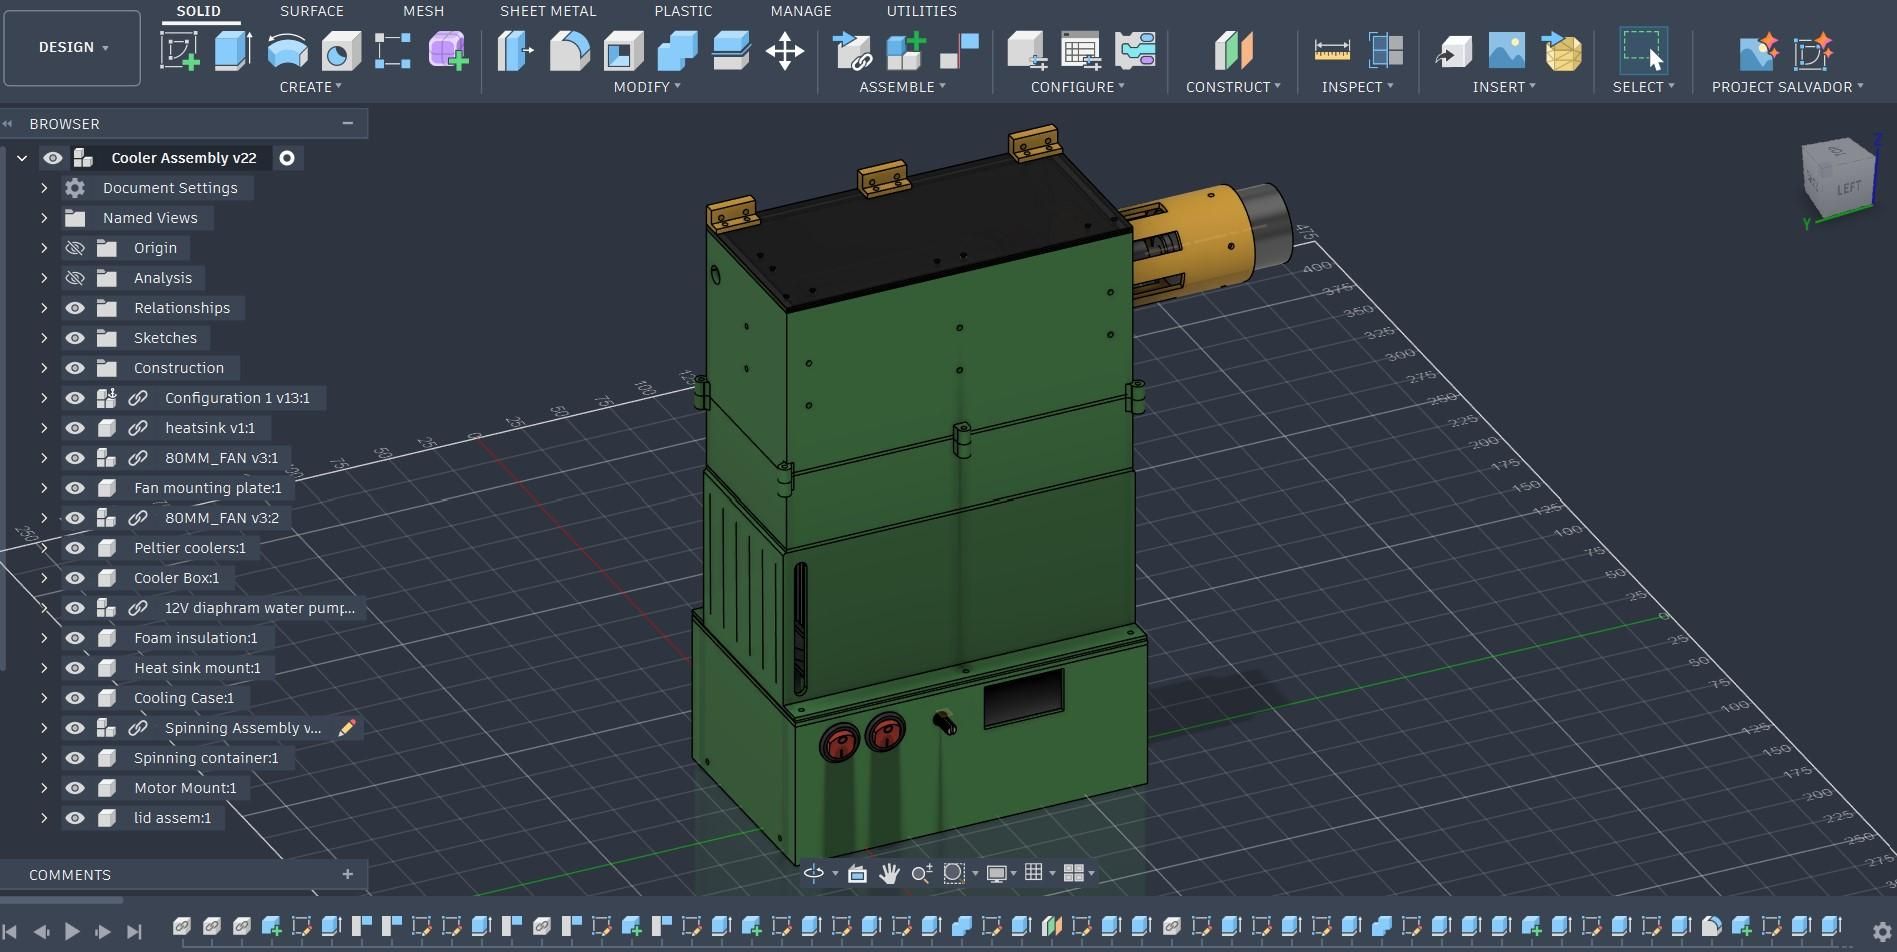Show the hidden Origin folder

point(75,248)
